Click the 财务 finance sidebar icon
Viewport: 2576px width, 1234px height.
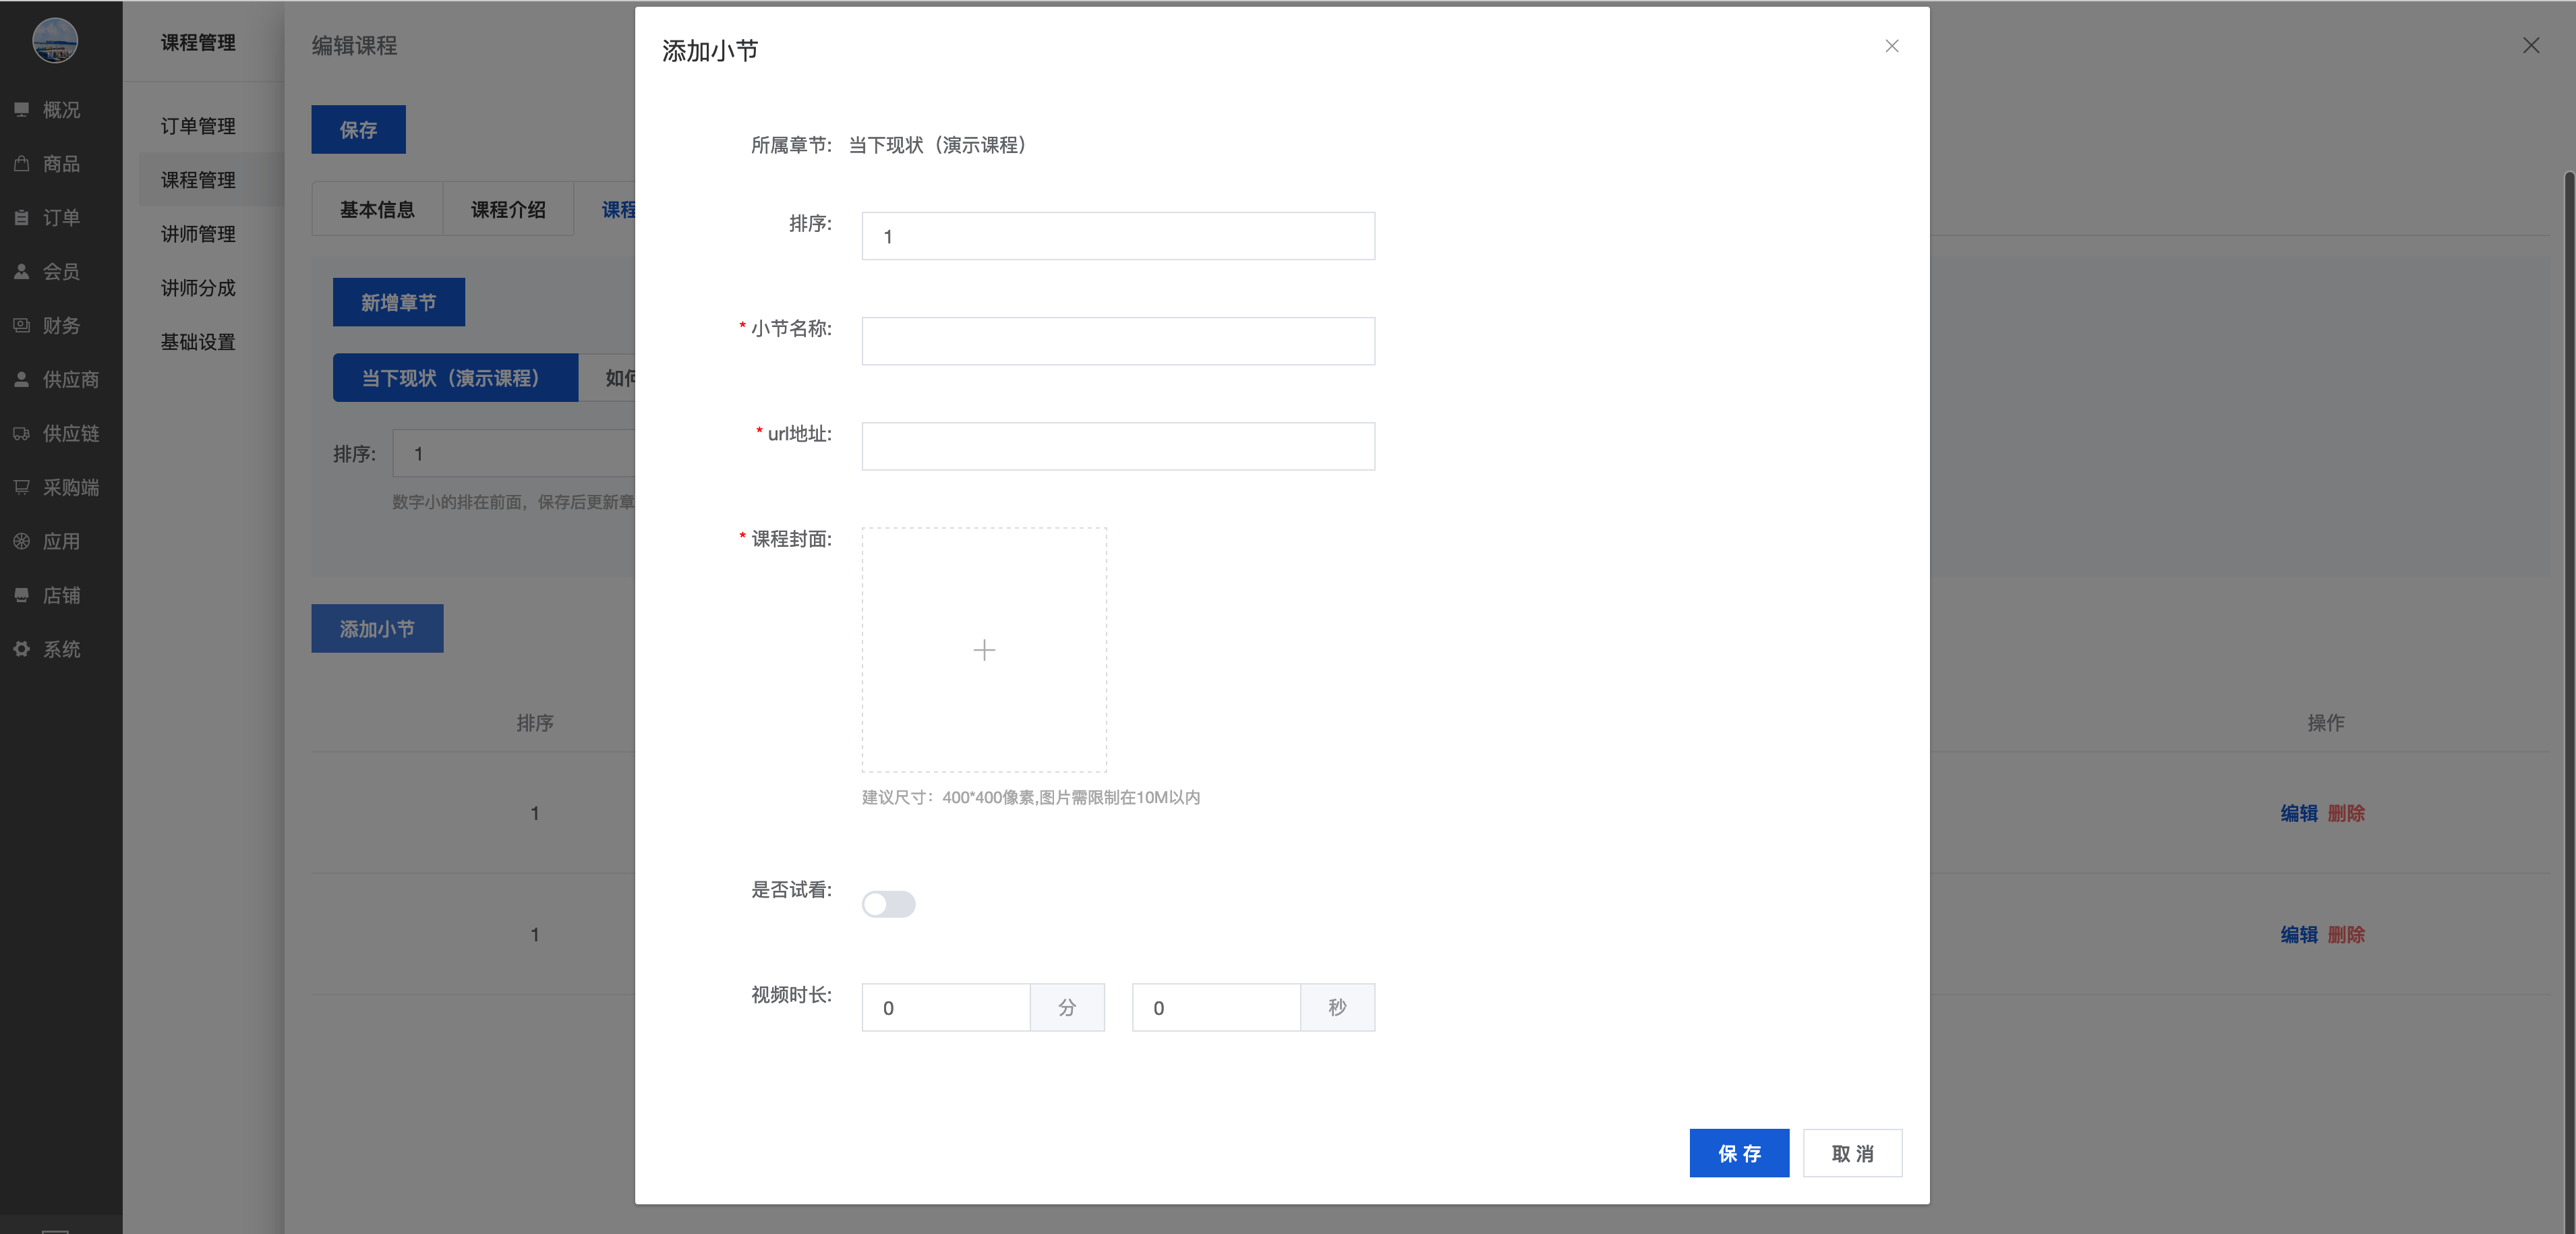[21, 325]
